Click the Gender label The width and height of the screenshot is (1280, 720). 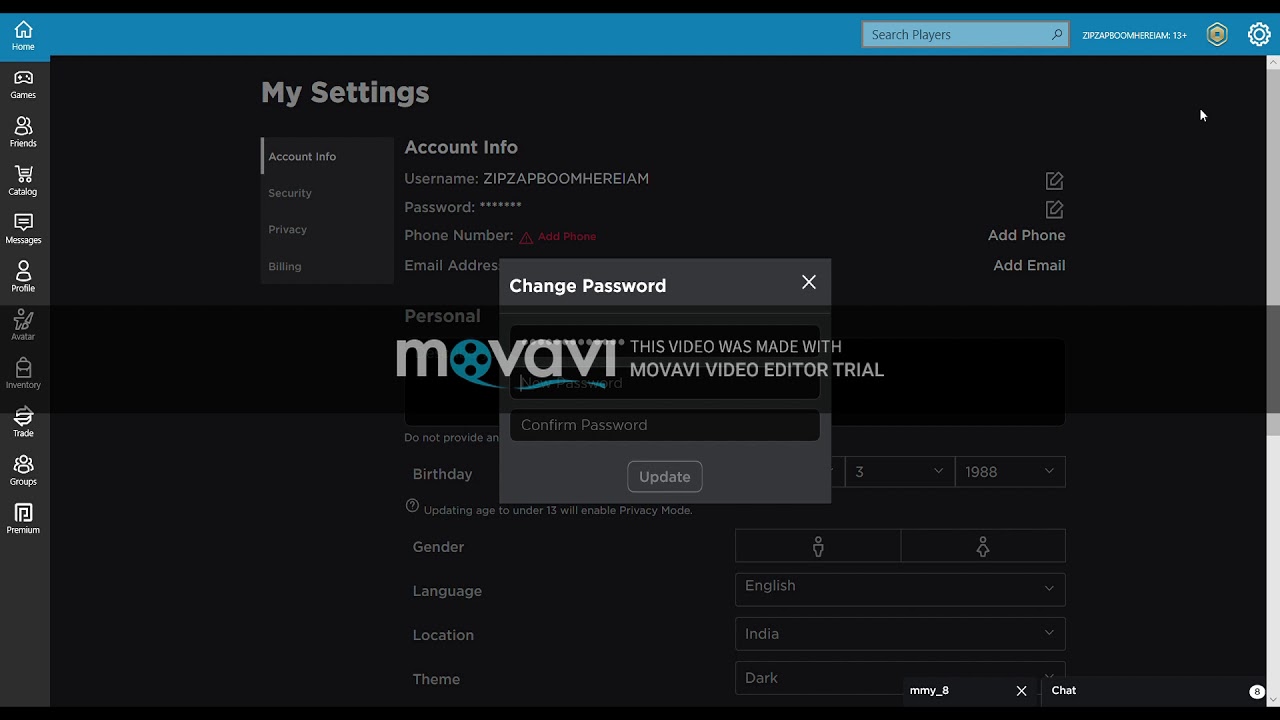coord(438,547)
